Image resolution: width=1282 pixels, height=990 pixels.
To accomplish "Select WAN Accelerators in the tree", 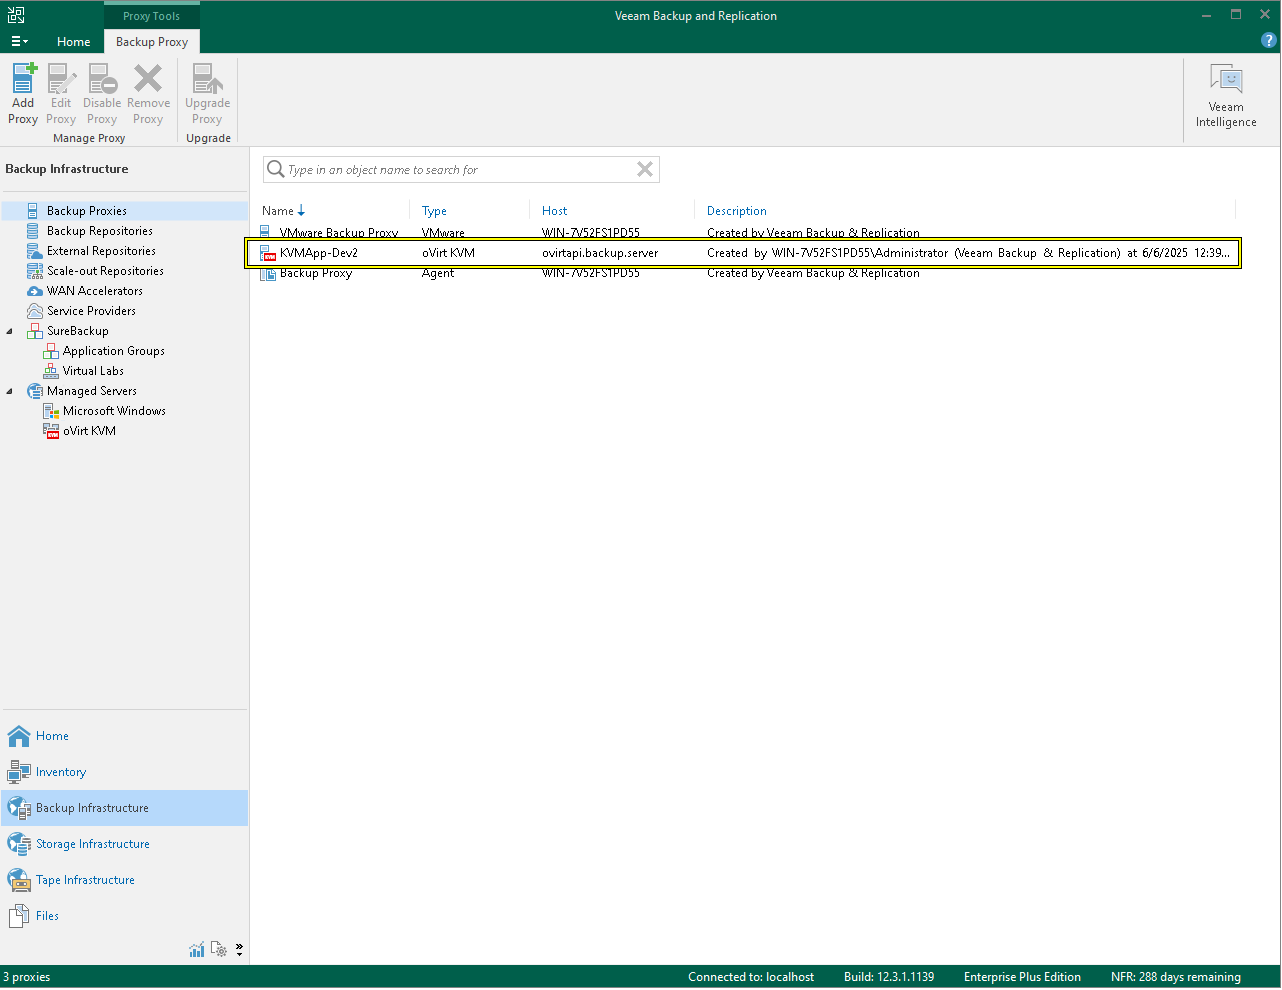I will pos(94,291).
